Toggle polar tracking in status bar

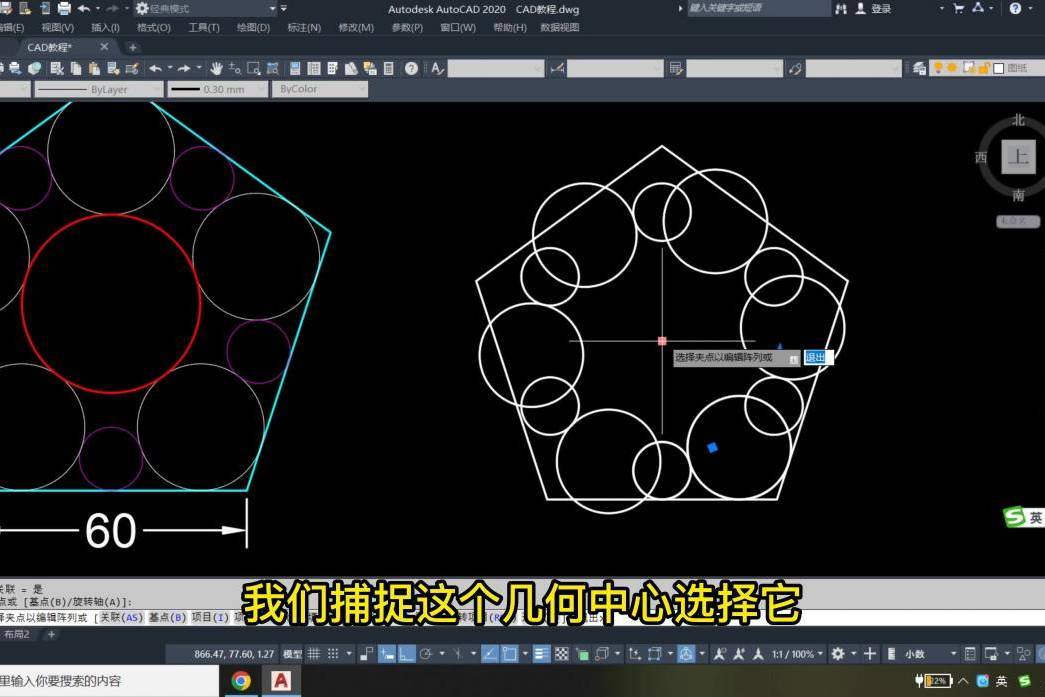(x=425, y=654)
